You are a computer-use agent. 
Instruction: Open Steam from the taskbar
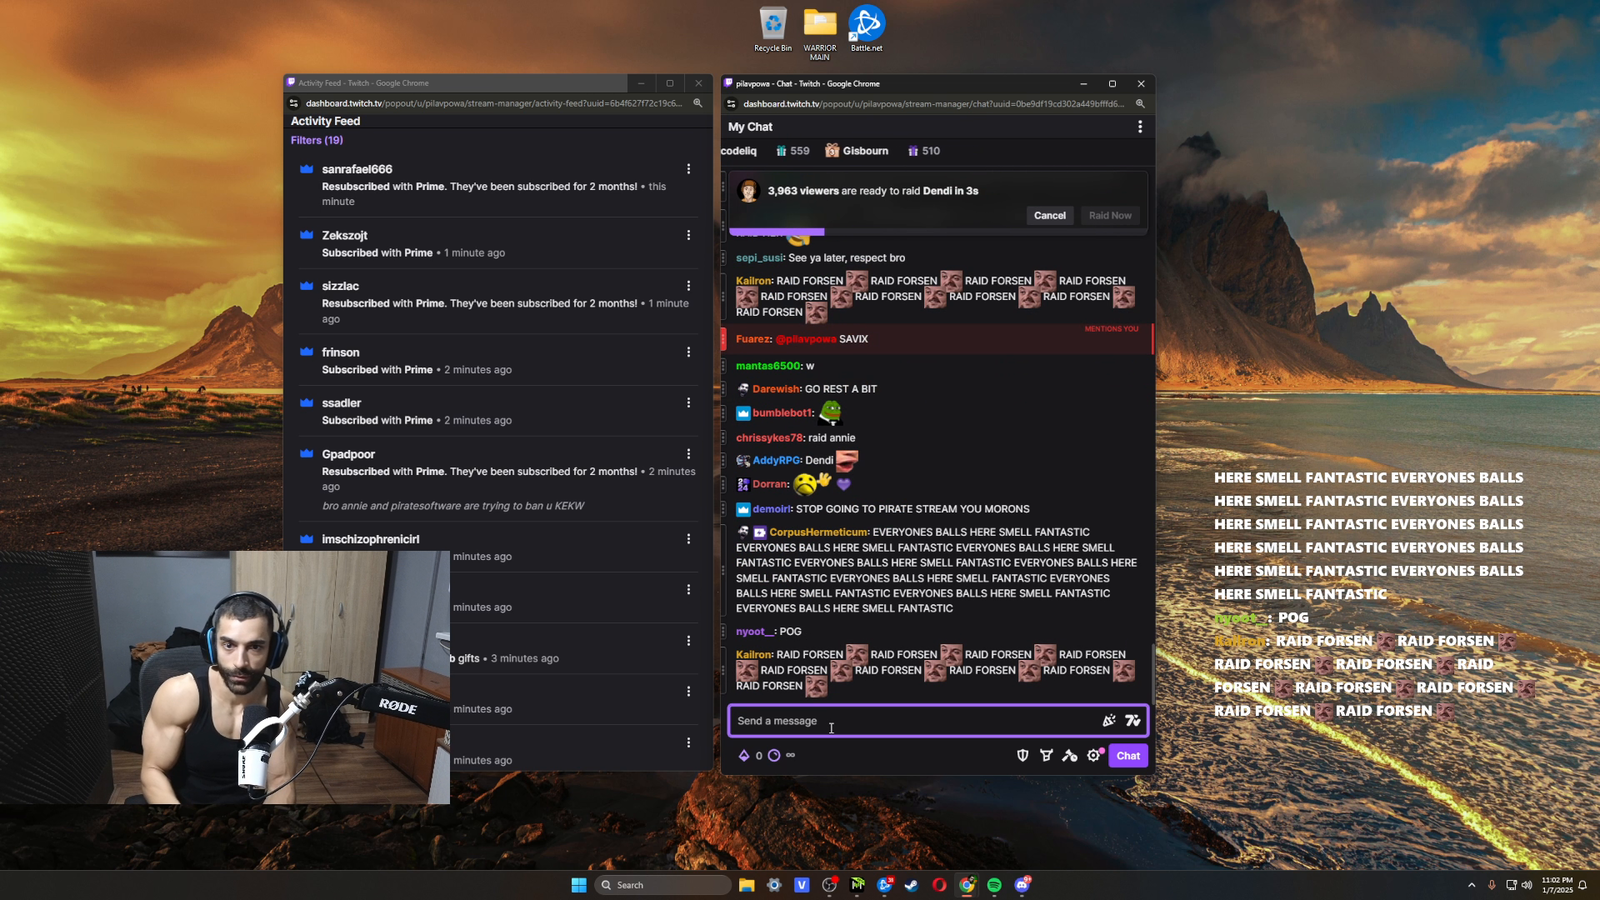click(911, 884)
